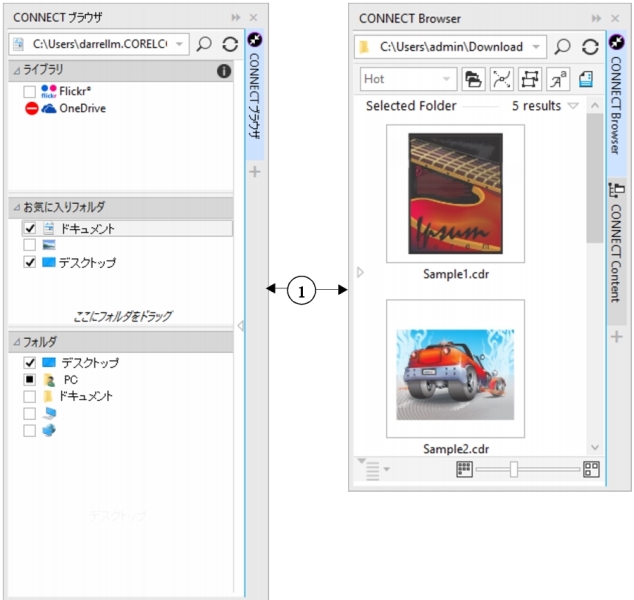Click the thumbnail size slider handle
This screenshot has height=600, width=634.
(514, 469)
